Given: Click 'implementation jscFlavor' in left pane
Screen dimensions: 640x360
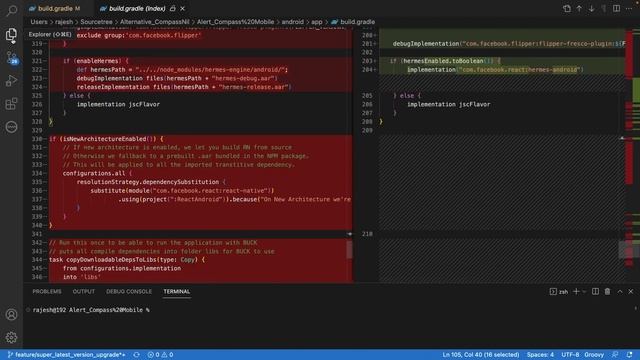Looking at the screenshot, I should [x=118, y=104].
